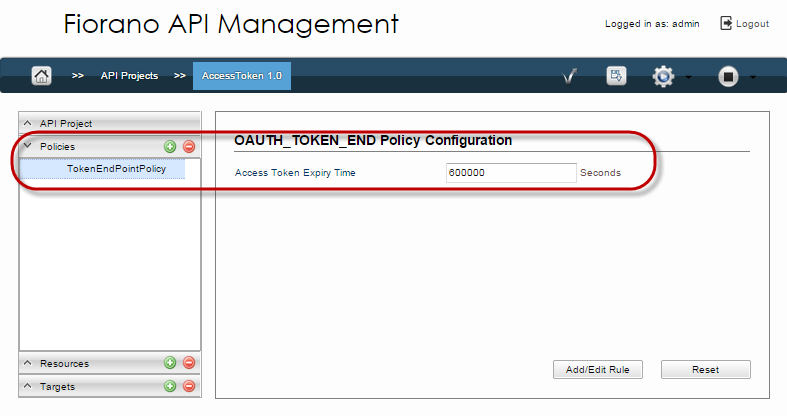The width and height of the screenshot is (787, 417).
Task: Click the stop circle icon
Action: [x=728, y=76]
